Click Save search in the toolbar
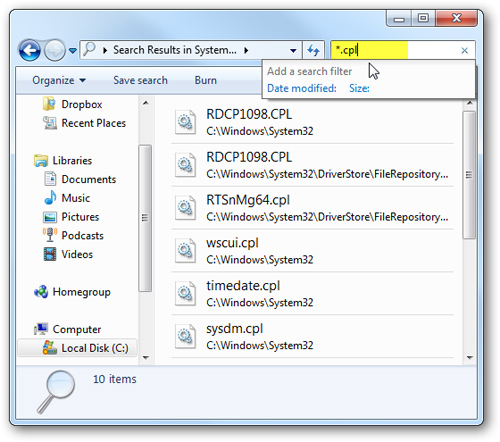The height and width of the screenshot is (442, 500). [x=140, y=80]
